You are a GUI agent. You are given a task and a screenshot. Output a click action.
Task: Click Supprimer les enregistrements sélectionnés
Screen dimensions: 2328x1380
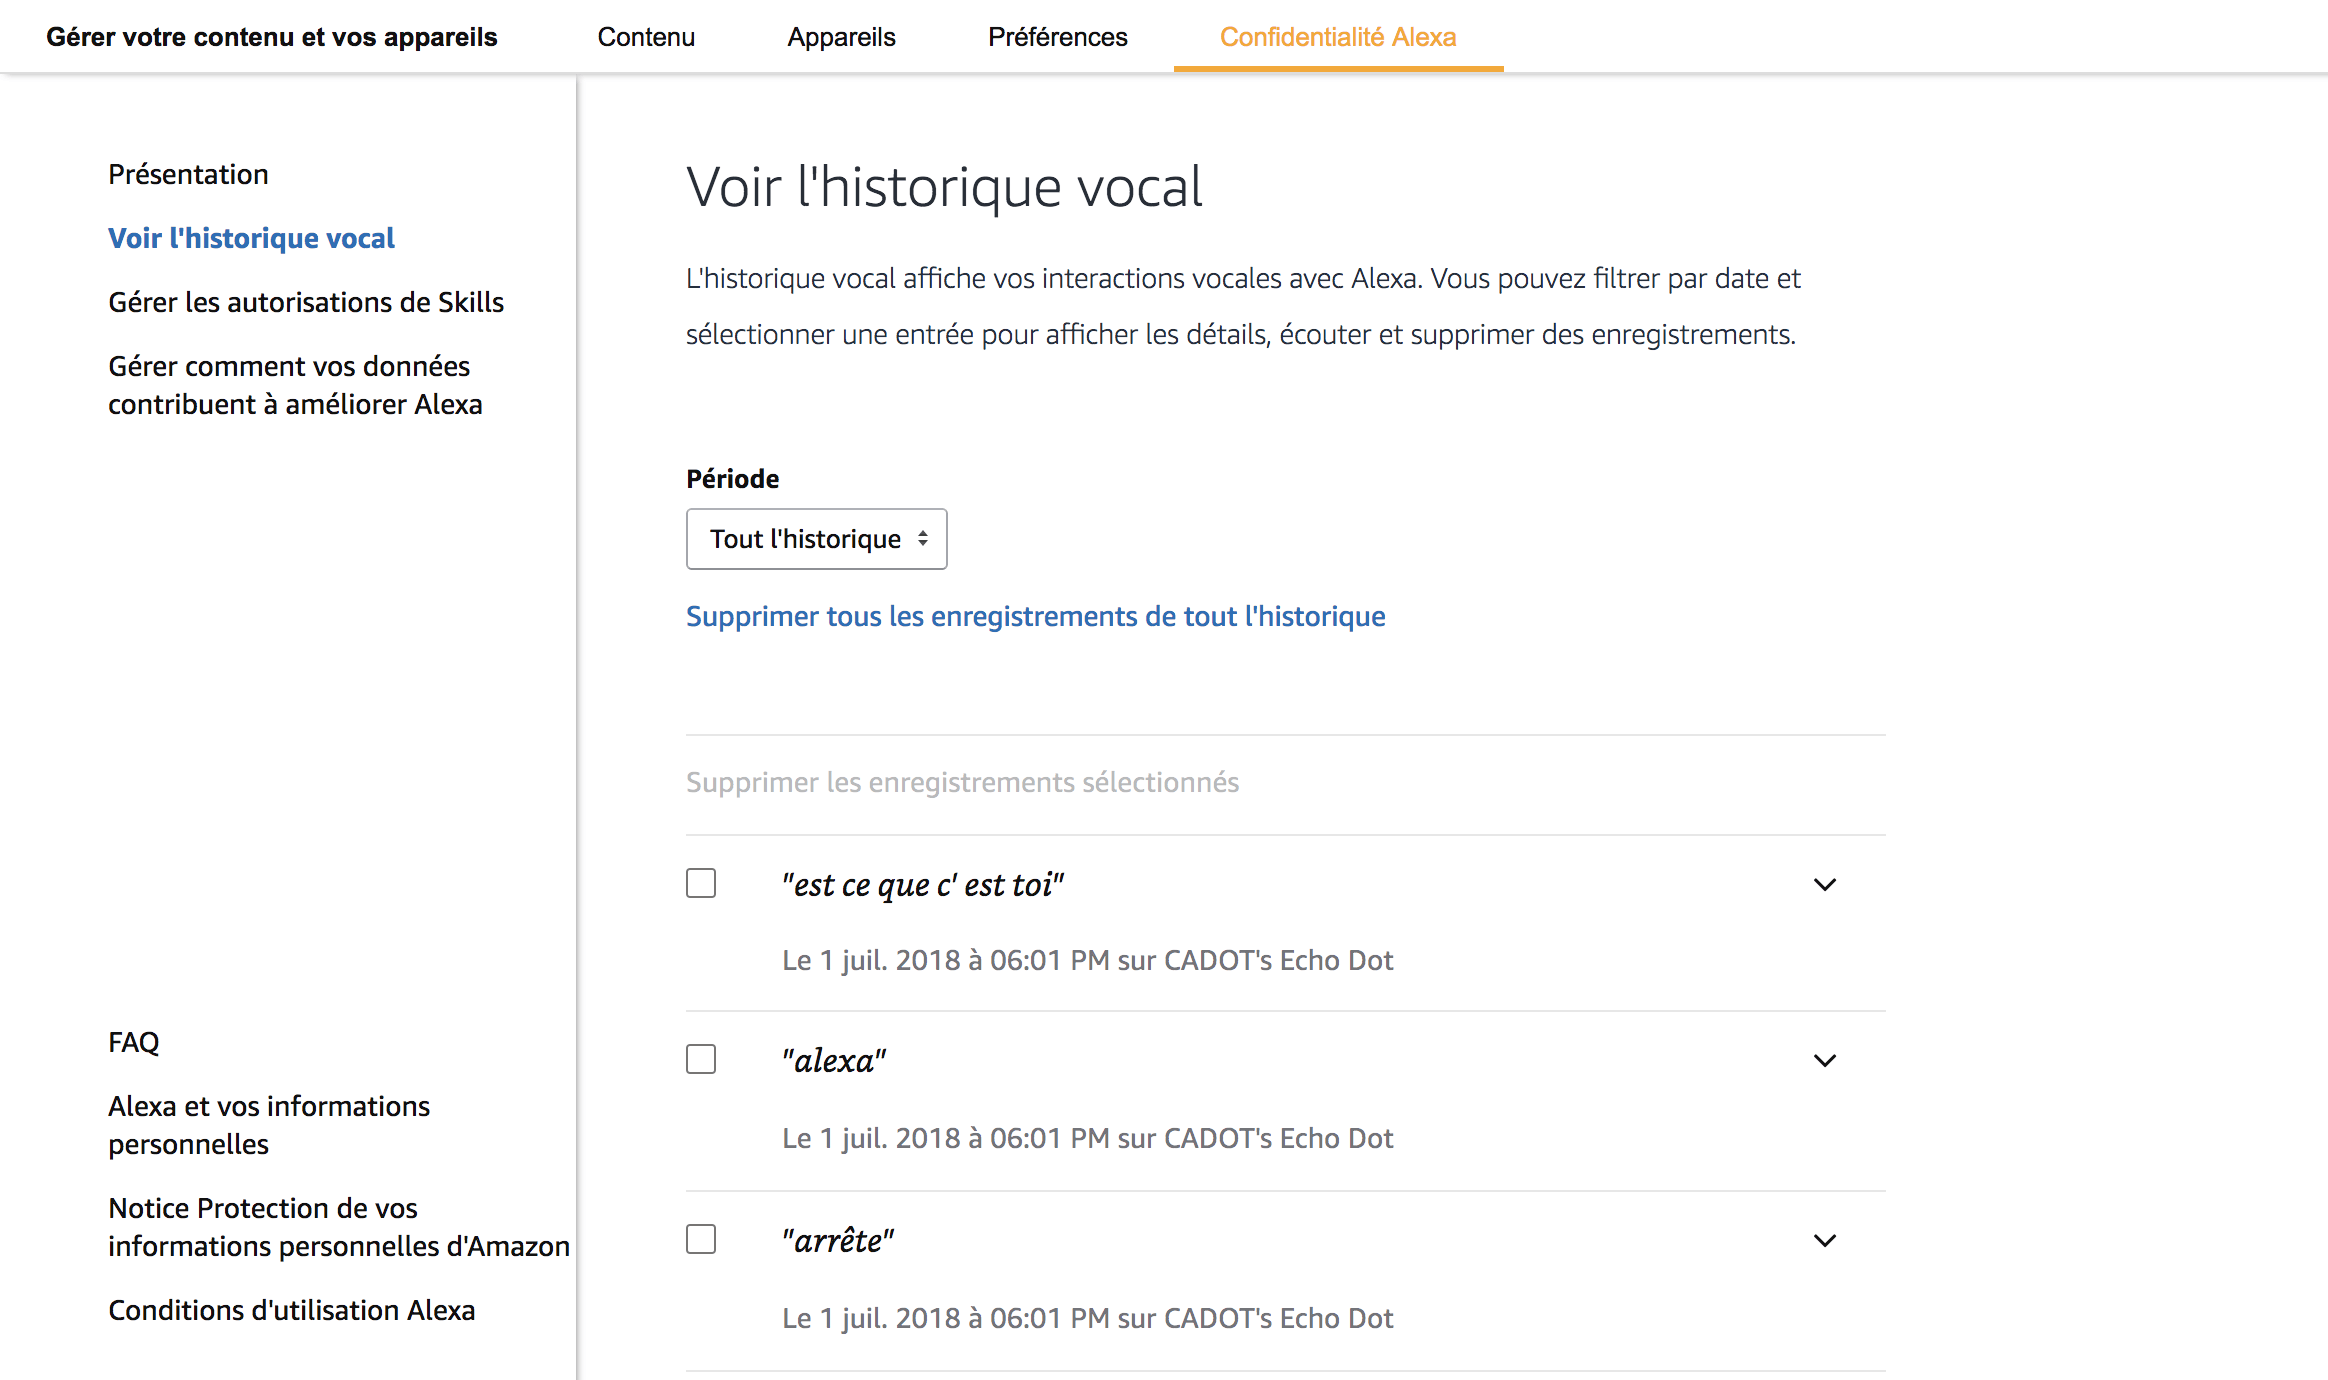point(962,782)
